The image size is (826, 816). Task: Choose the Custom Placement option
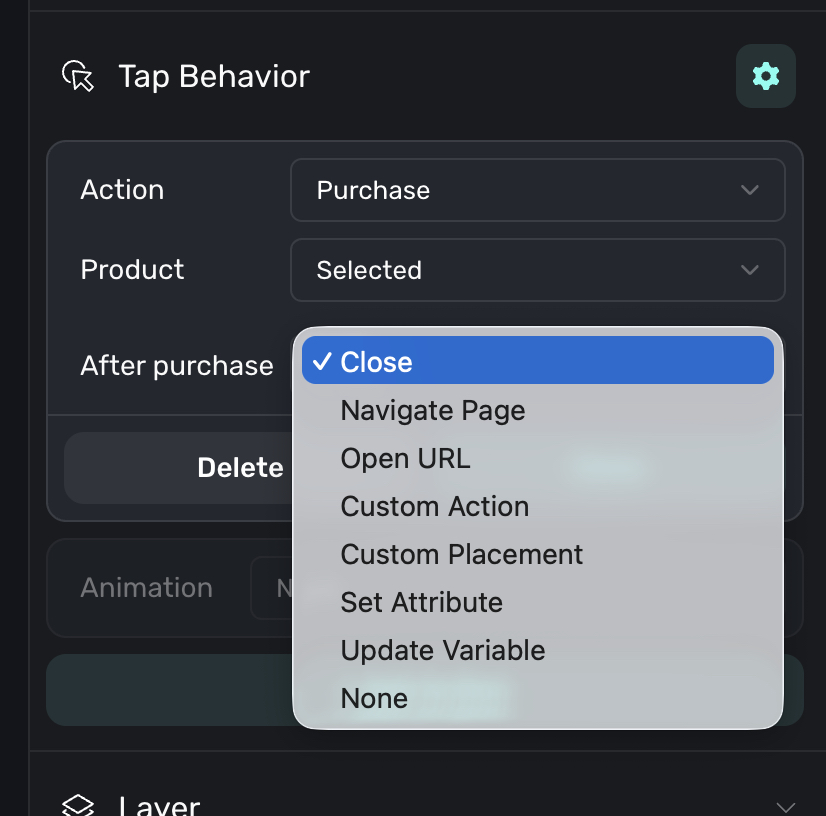click(461, 554)
